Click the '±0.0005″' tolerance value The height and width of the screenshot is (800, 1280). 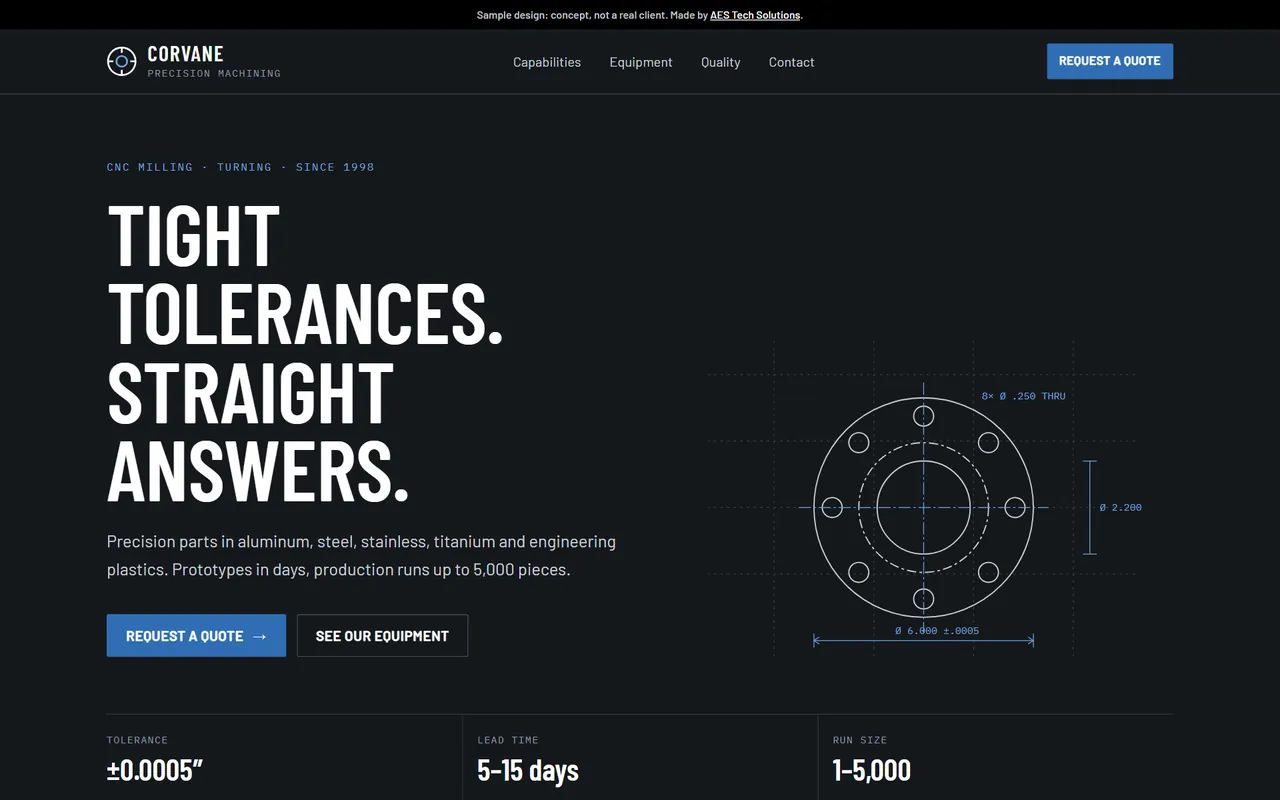click(156, 770)
